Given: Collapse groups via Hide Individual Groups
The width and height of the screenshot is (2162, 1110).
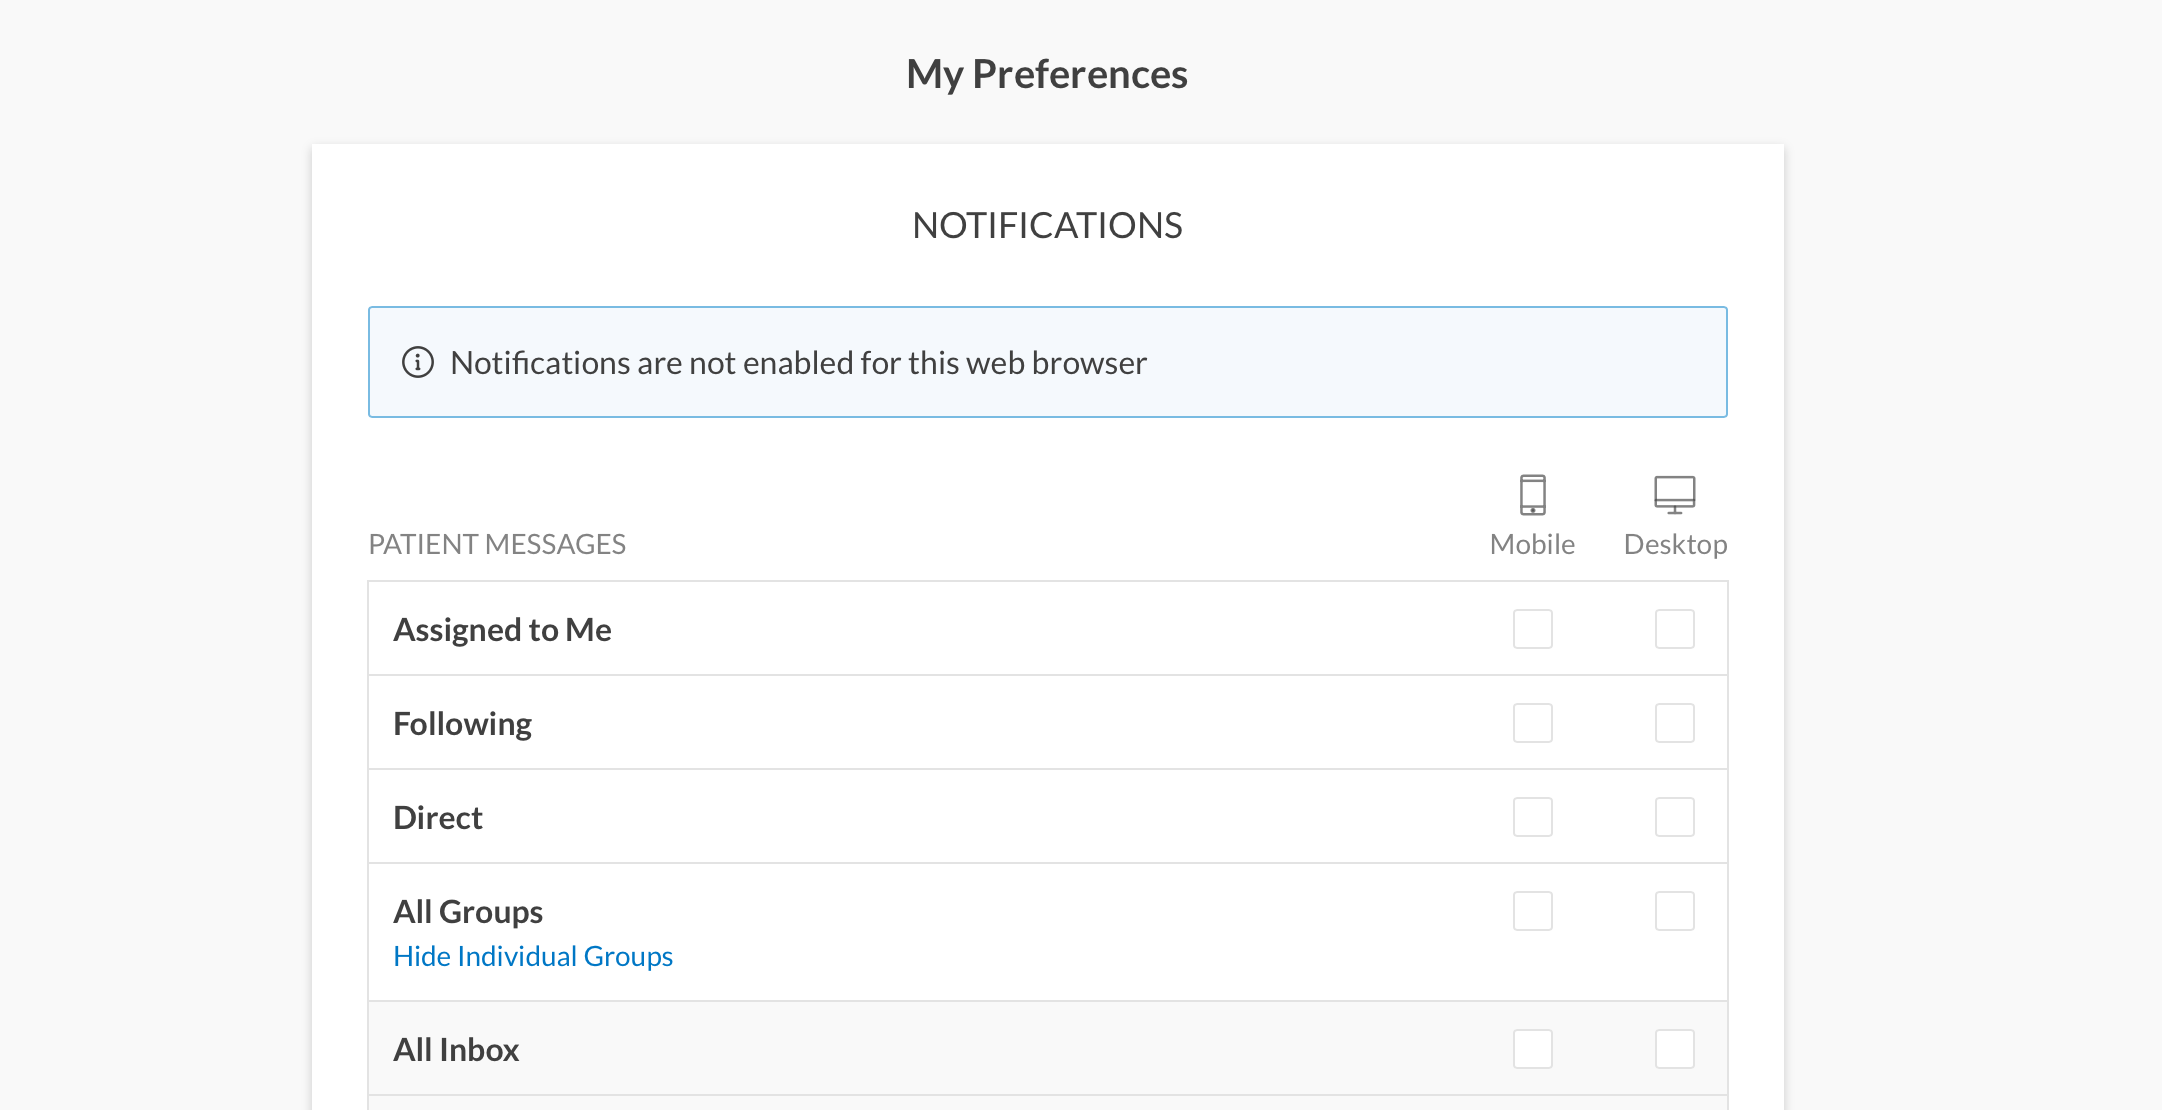Looking at the screenshot, I should (x=533, y=957).
